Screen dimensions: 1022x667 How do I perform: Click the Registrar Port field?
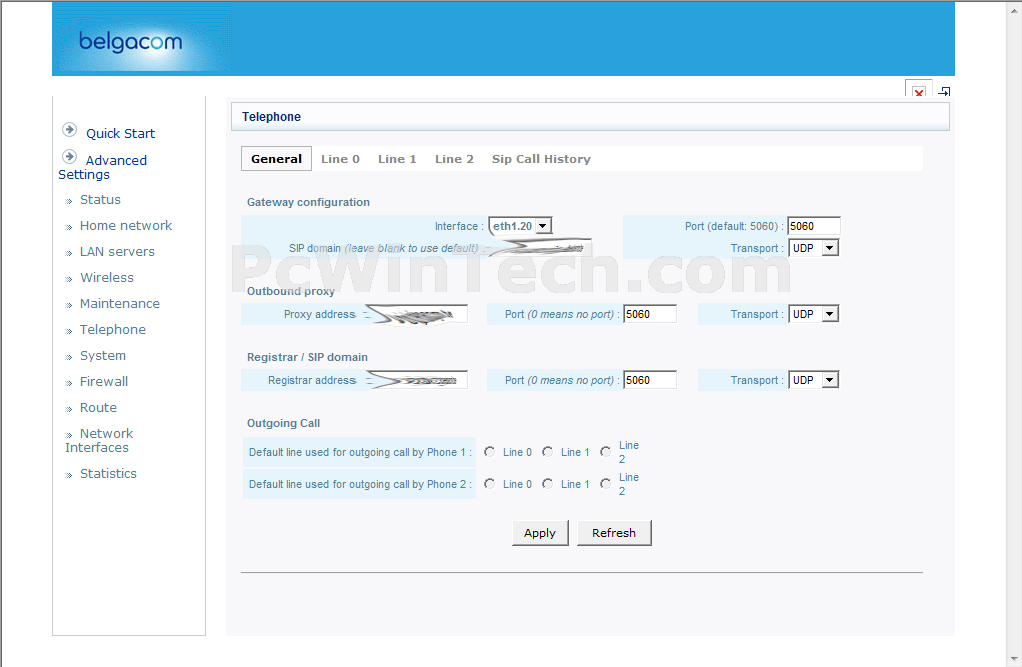tap(650, 380)
